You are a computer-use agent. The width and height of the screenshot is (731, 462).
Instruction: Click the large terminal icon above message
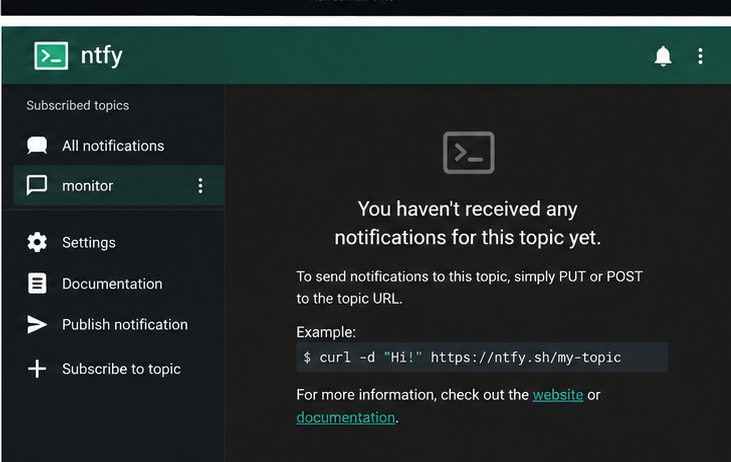tap(469, 152)
